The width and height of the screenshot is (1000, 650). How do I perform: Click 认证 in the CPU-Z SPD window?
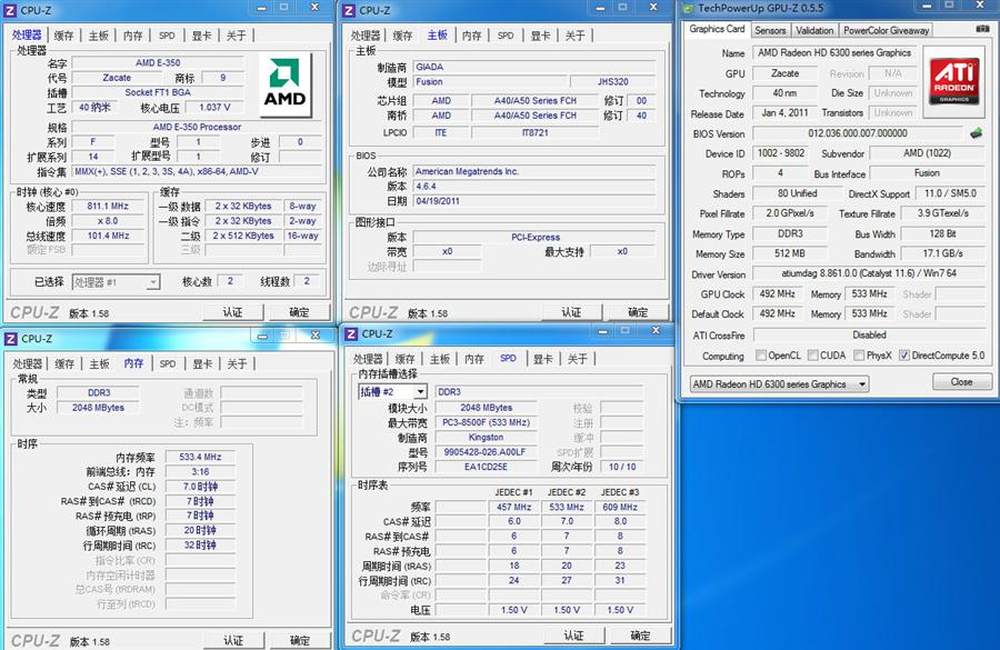573,636
